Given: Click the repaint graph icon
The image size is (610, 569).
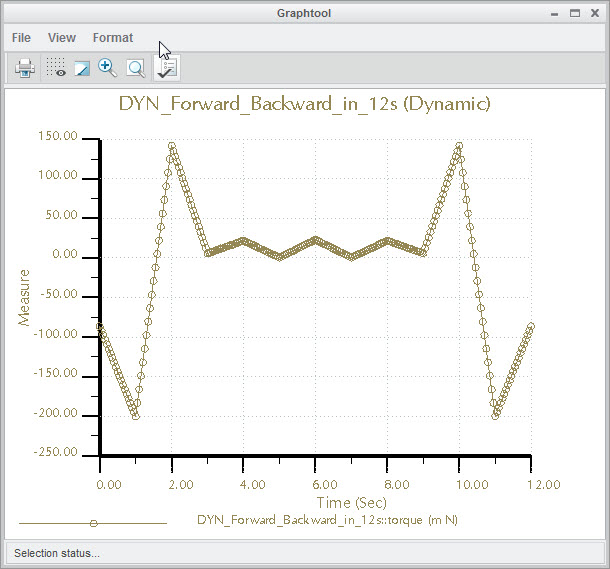Looking at the screenshot, I should [82, 68].
